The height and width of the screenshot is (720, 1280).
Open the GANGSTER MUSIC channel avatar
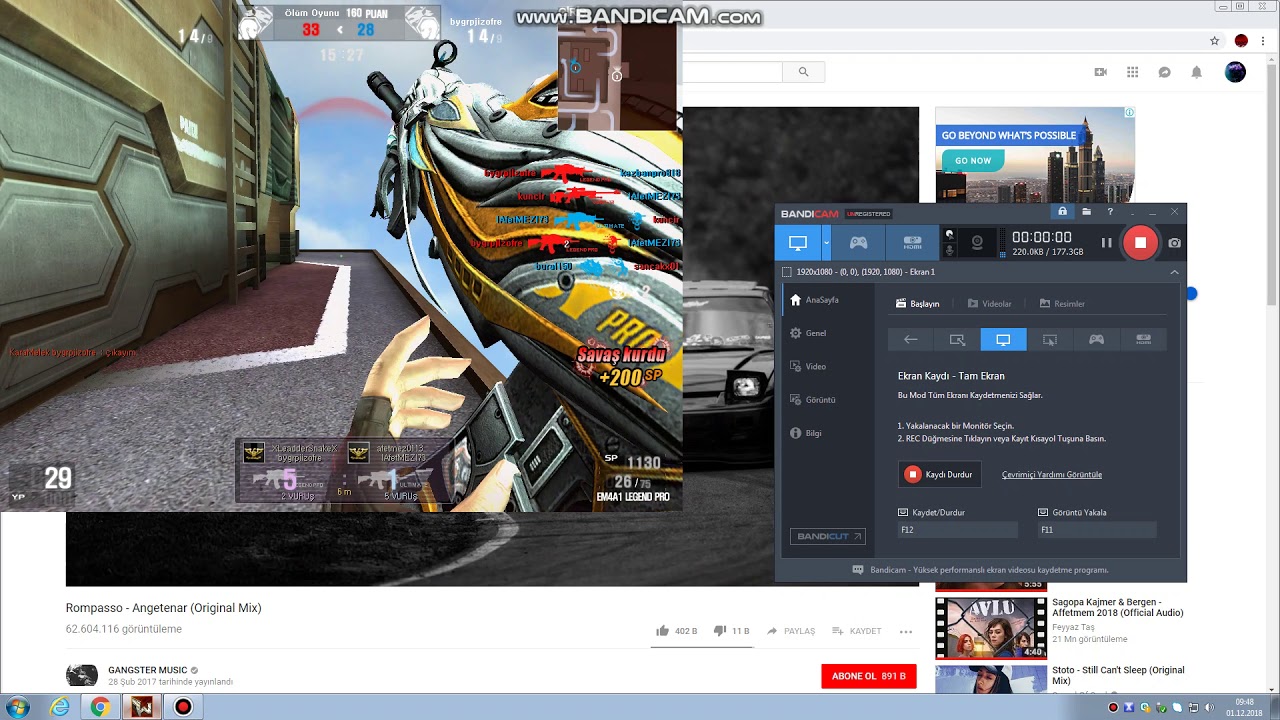pos(82,675)
